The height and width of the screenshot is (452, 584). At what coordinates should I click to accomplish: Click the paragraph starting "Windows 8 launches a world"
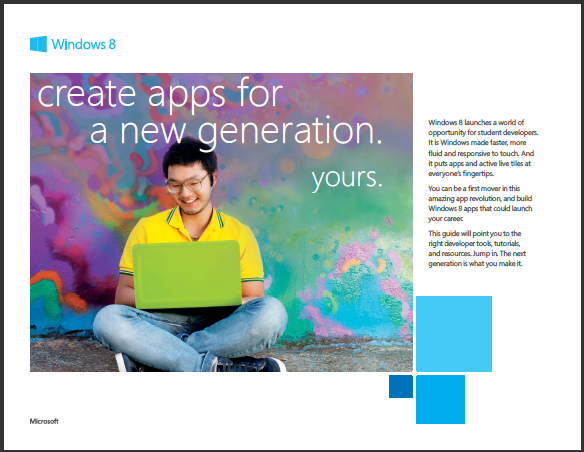tap(483, 148)
